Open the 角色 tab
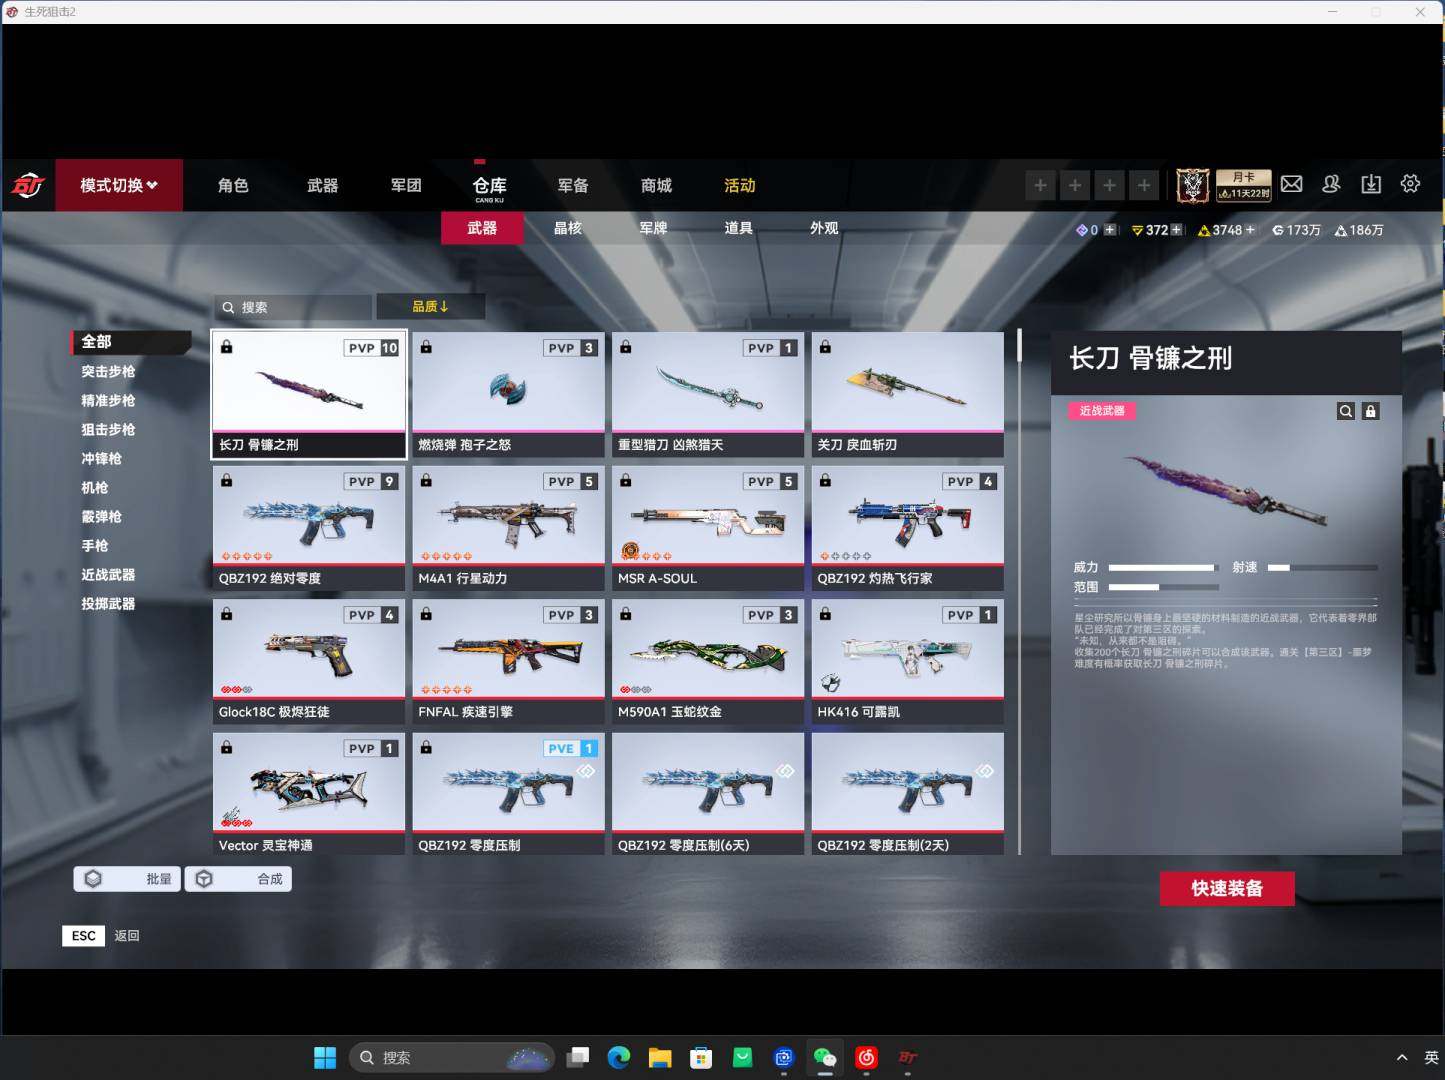The height and width of the screenshot is (1080, 1445). point(233,185)
